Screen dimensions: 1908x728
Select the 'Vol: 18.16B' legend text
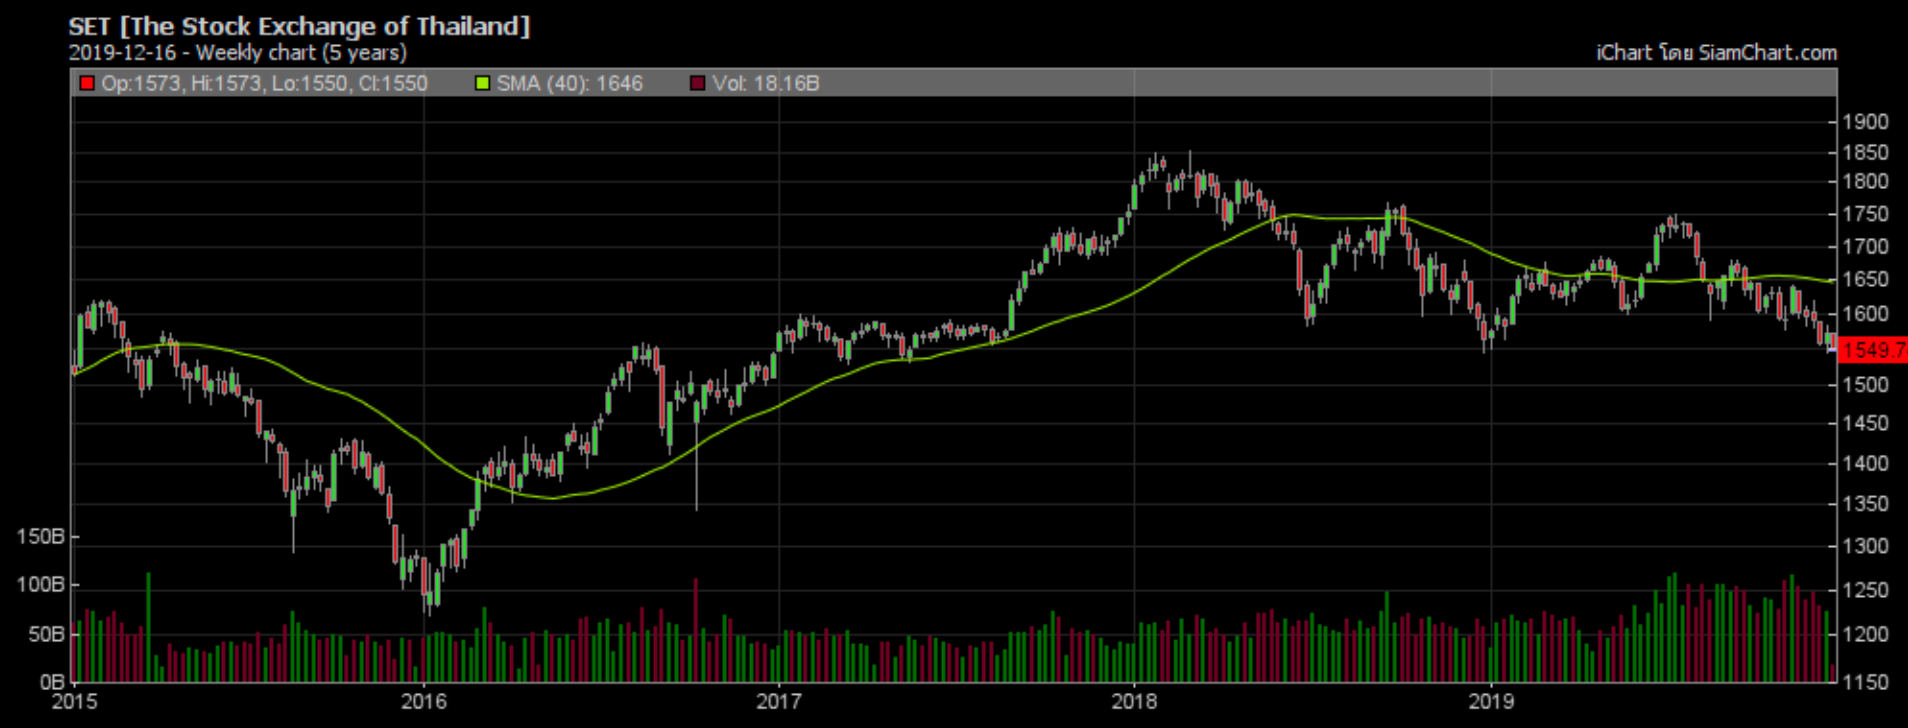(766, 83)
